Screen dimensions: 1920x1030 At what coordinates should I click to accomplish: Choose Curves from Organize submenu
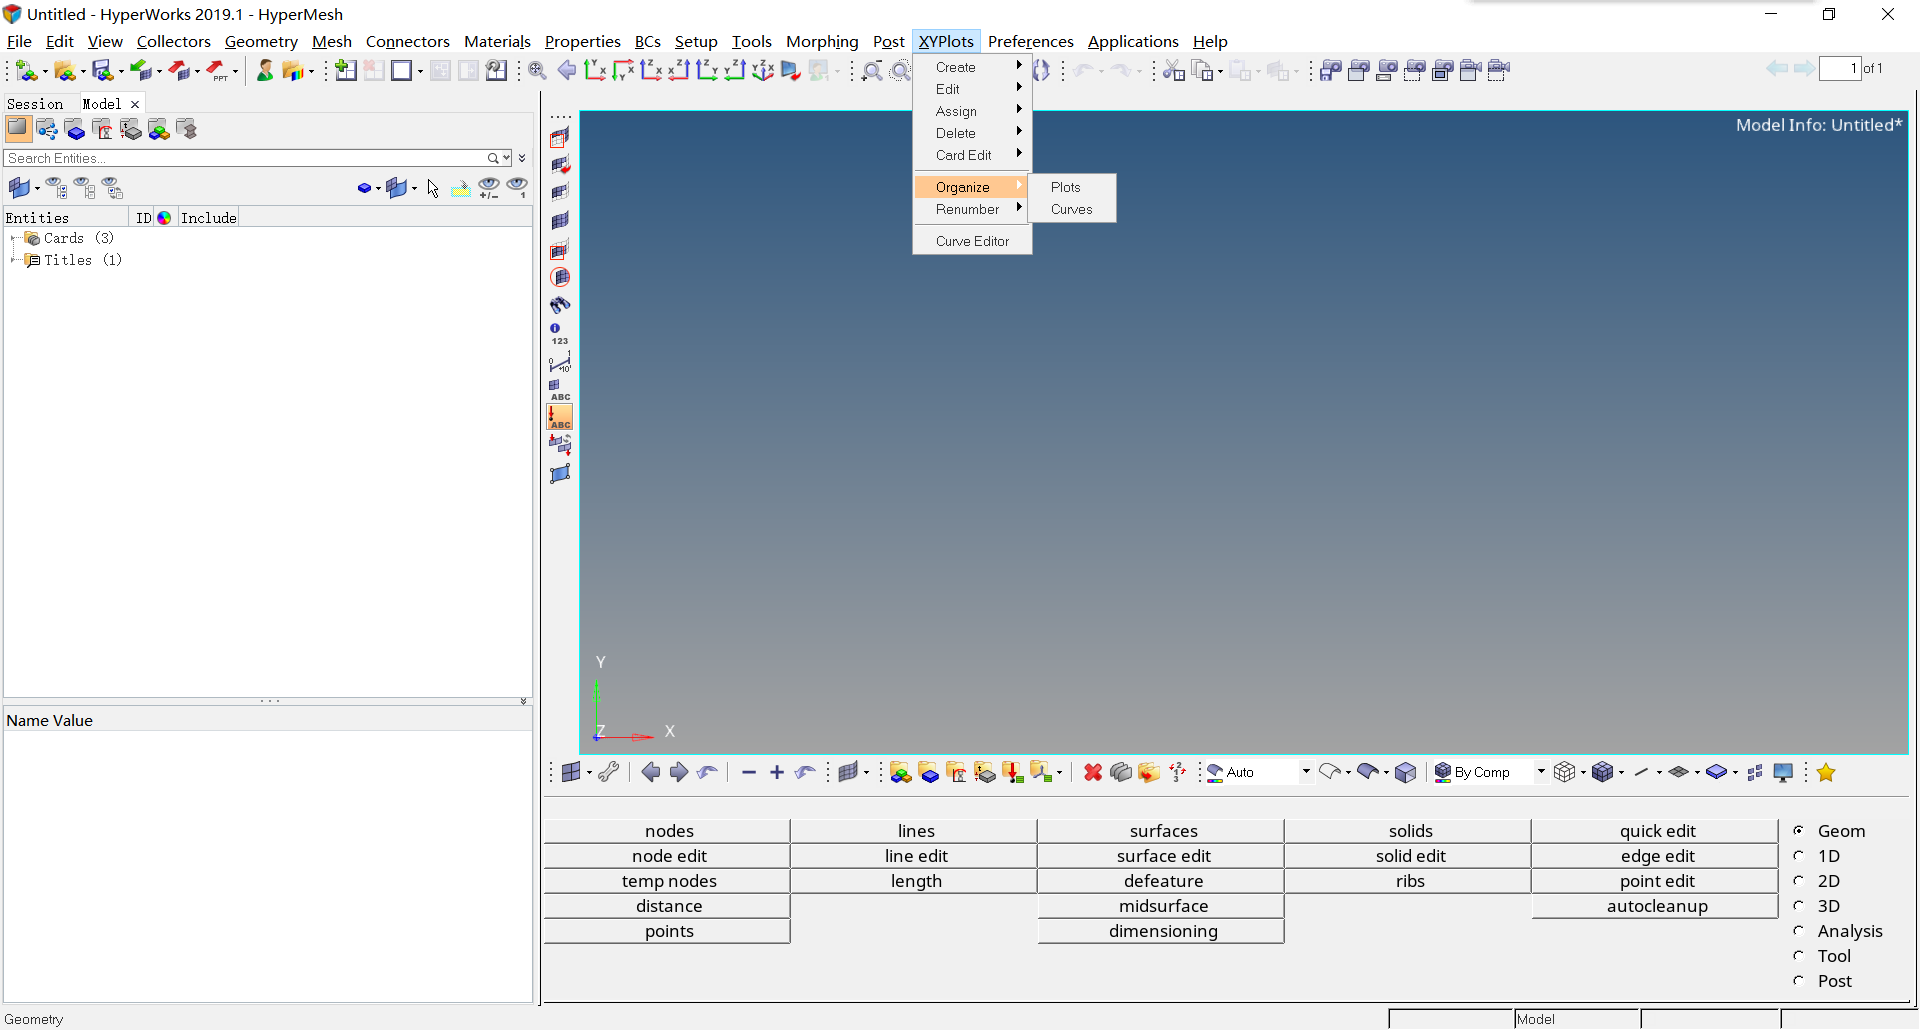1071,209
